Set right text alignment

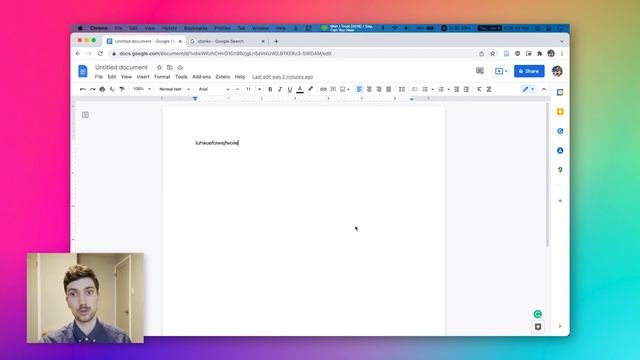click(379, 89)
